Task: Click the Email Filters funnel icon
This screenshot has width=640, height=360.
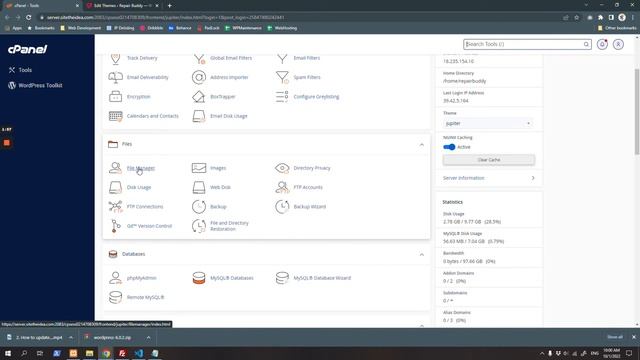Action: (282, 58)
